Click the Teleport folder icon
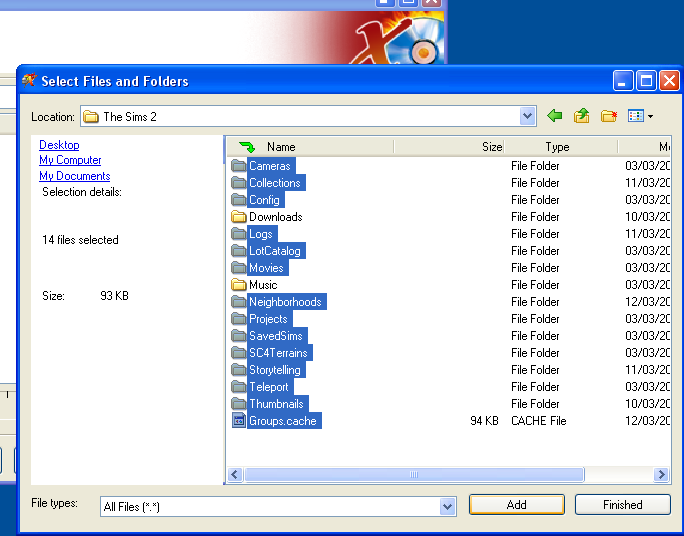 coord(238,387)
